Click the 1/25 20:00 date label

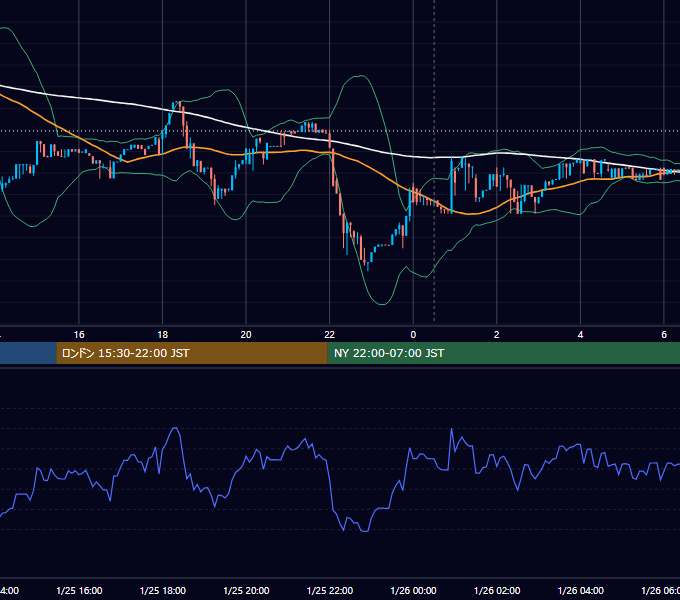coord(246,590)
